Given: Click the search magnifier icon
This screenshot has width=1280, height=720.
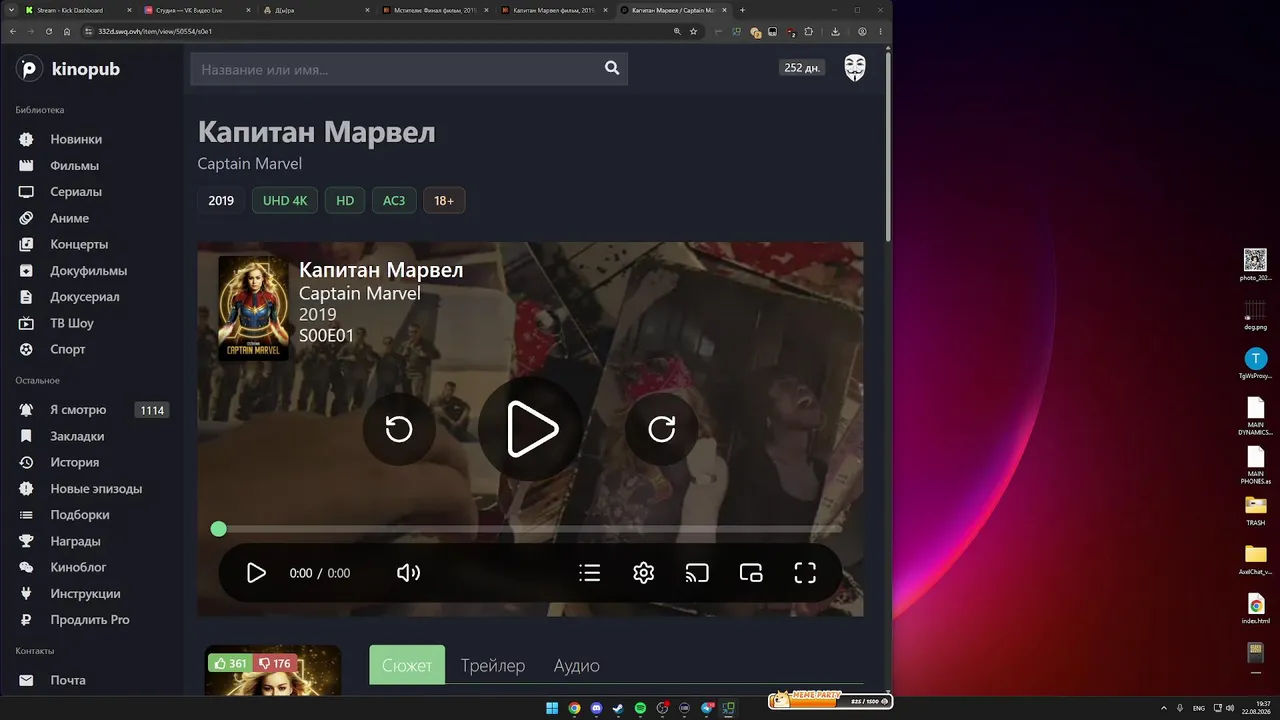Looking at the screenshot, I should coord(612,69).
